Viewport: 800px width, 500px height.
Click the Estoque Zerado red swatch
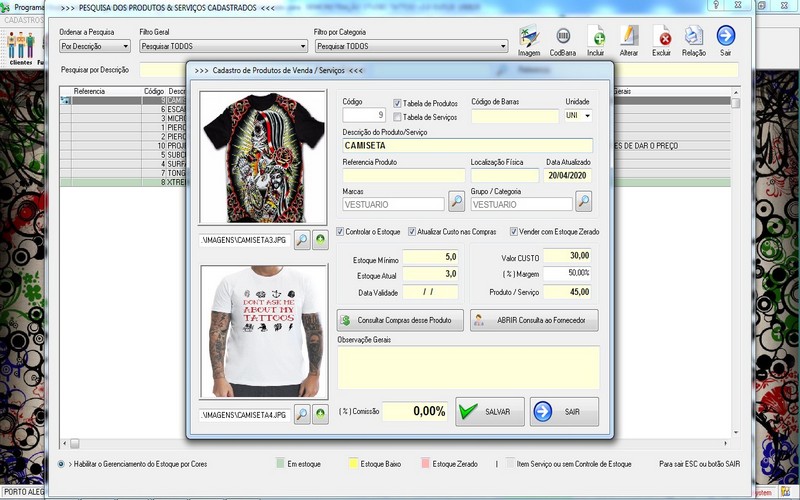425,463
